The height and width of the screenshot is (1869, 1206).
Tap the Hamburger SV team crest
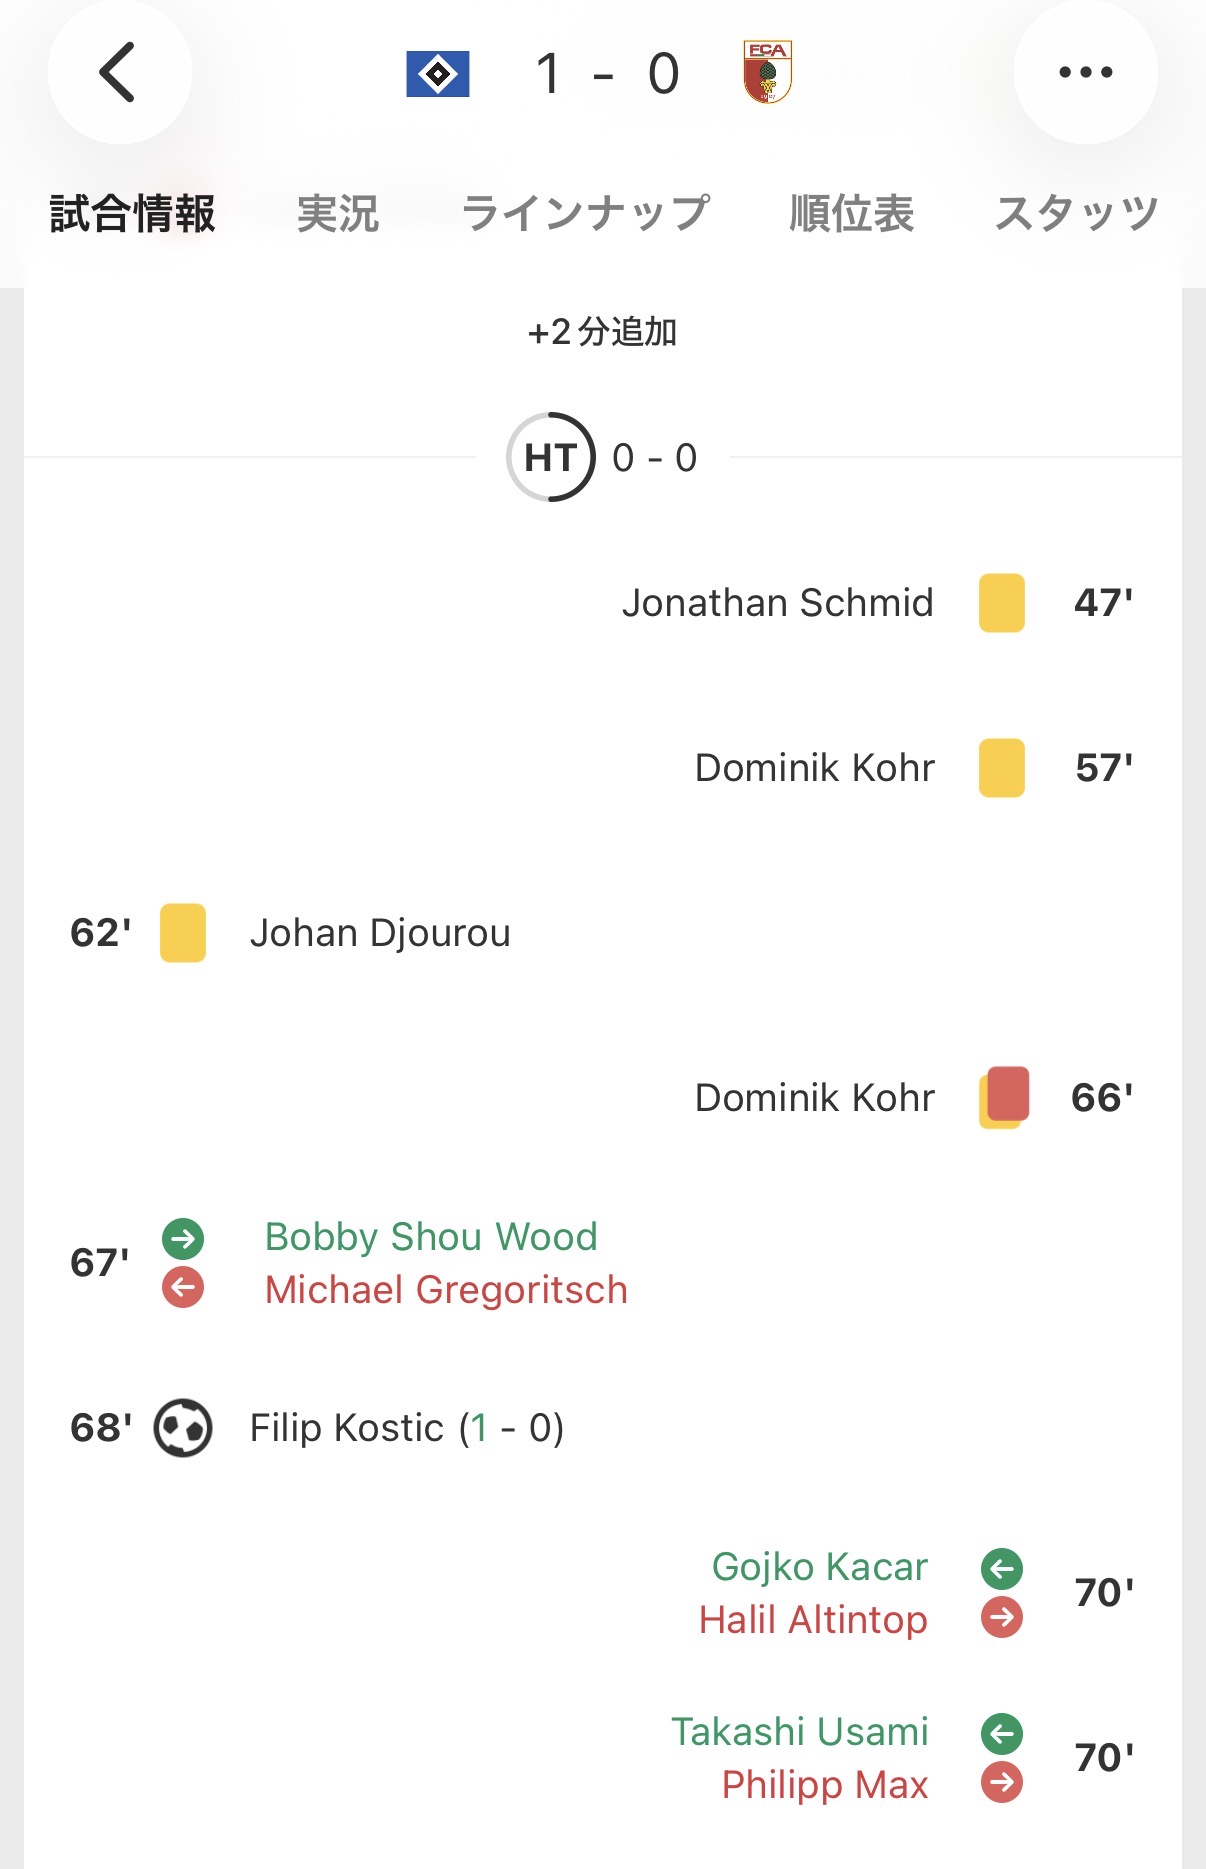(438, 74)
